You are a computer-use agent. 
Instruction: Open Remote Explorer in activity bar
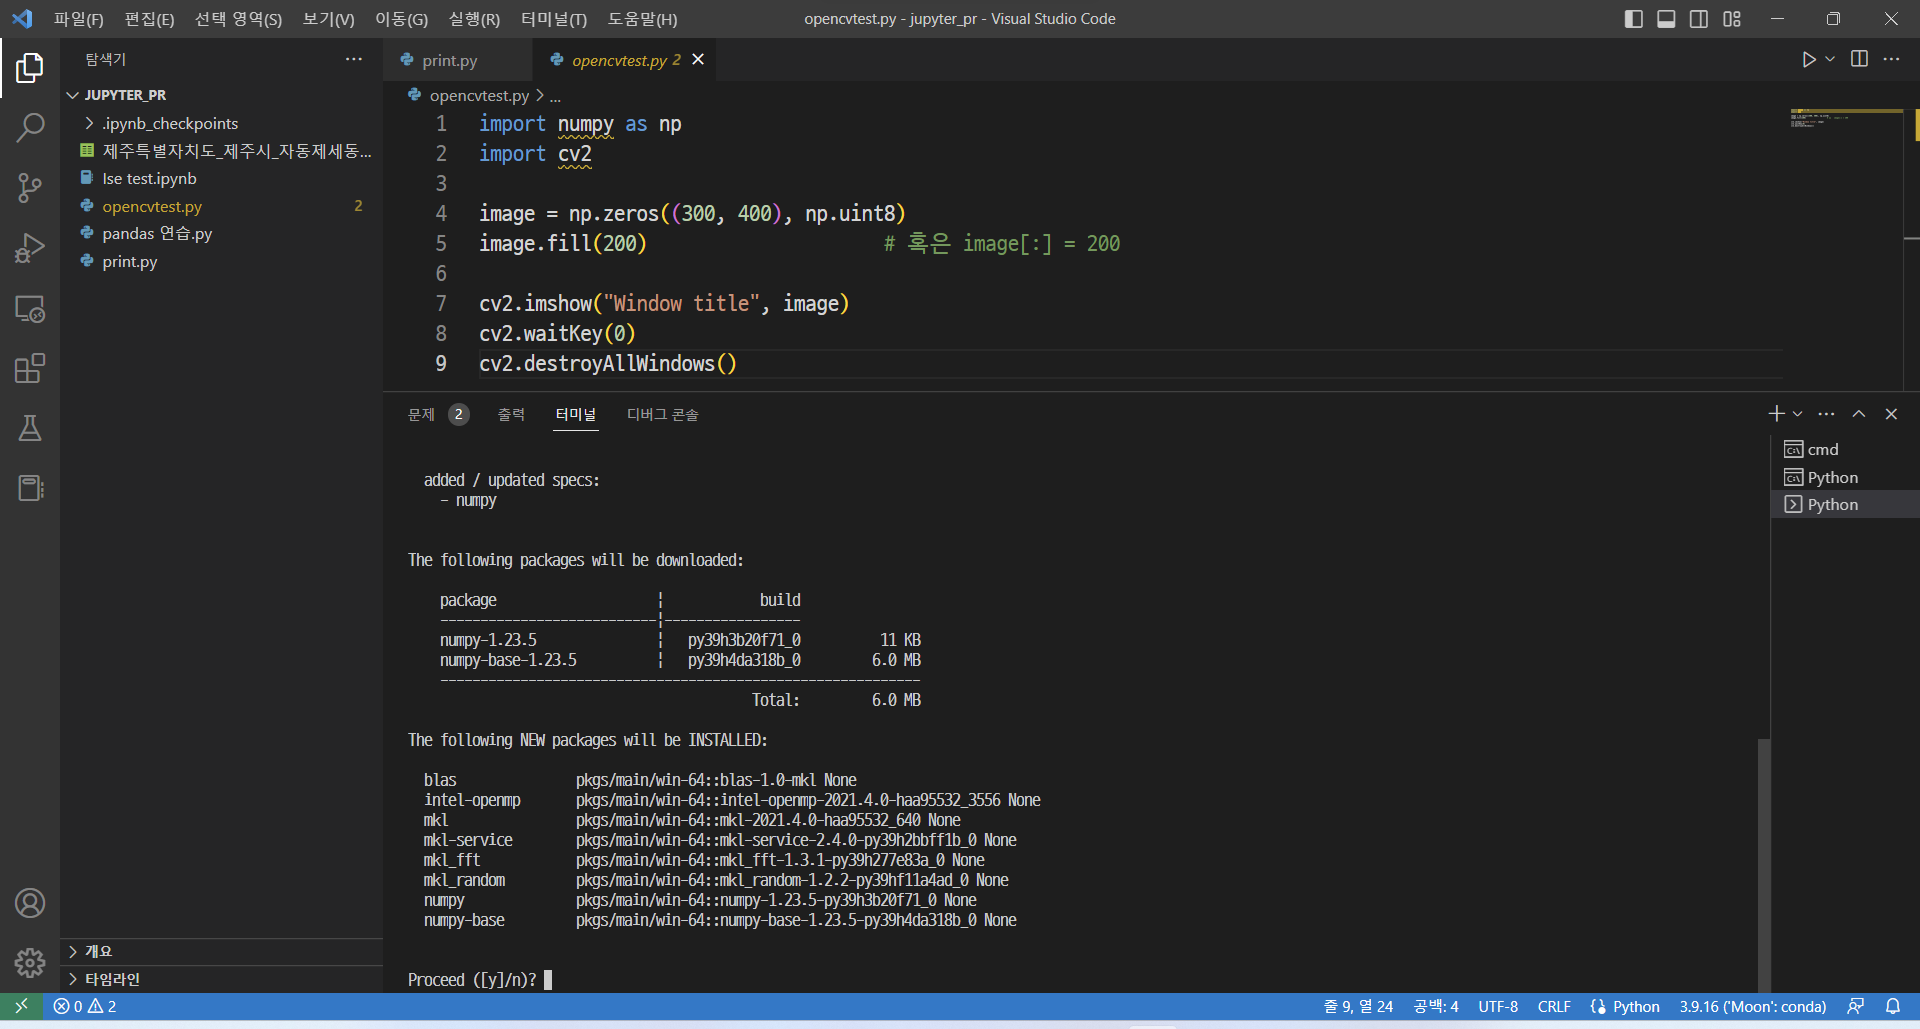[x=30, y=309]
